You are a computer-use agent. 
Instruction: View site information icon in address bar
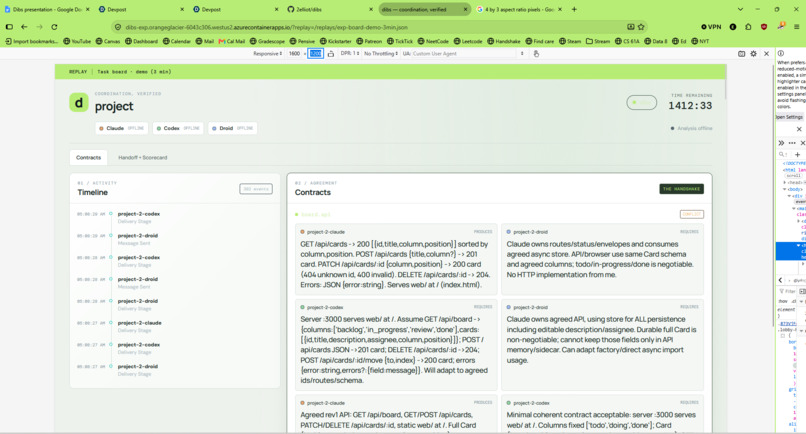(118, 27)
